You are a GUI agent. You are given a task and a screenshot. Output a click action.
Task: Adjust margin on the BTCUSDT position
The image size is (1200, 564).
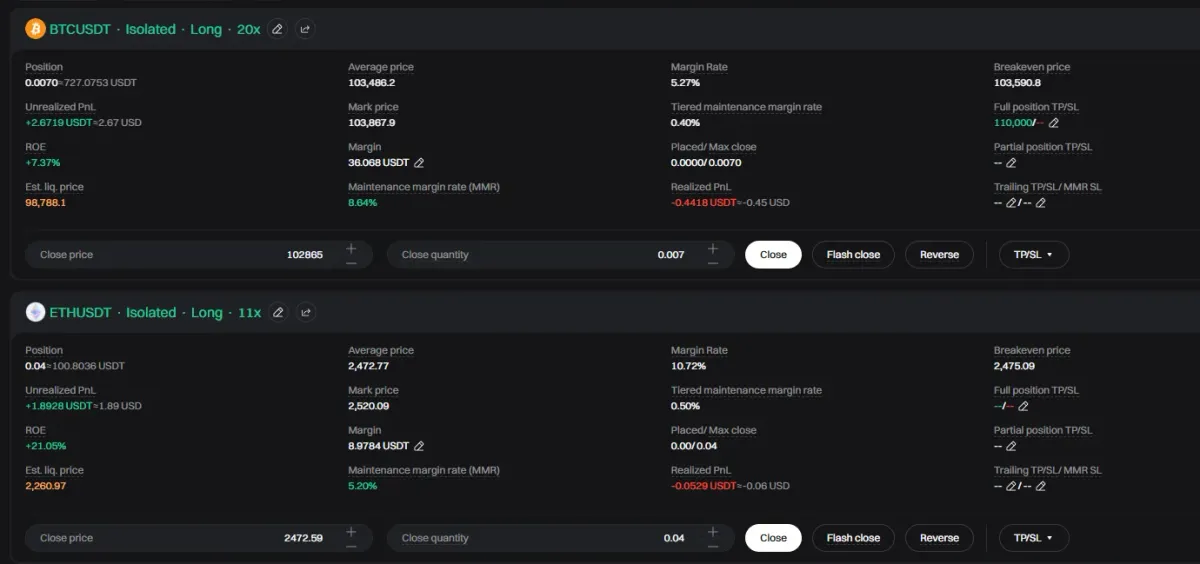pos(419,163)
